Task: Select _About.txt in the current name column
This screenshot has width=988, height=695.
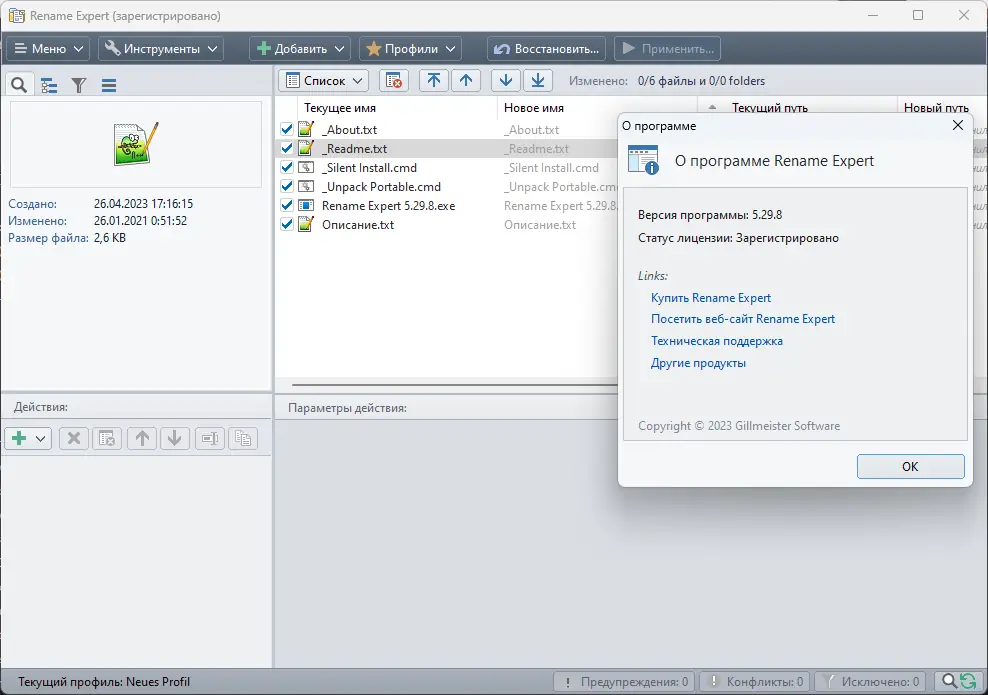Action: click(349, 130)
